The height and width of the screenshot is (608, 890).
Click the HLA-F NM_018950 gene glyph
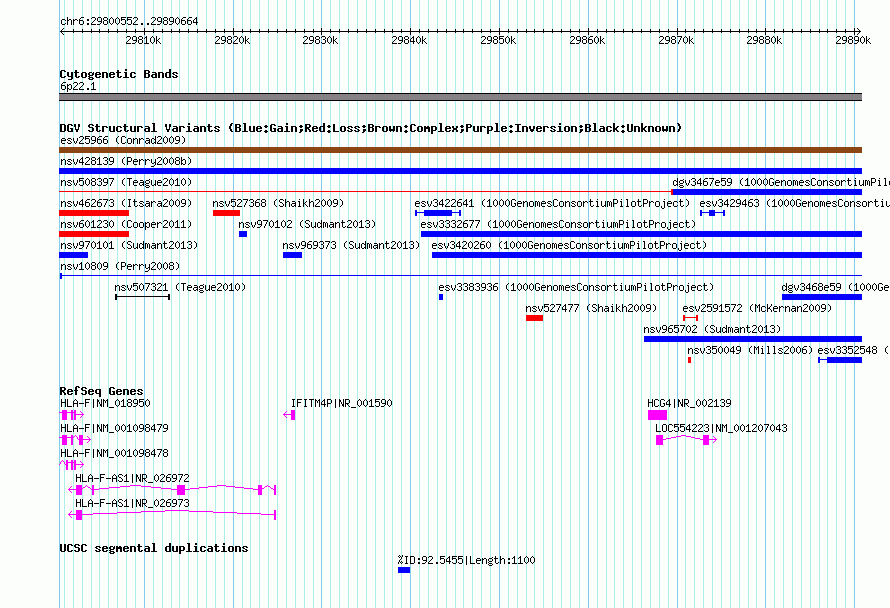point(72,415)
